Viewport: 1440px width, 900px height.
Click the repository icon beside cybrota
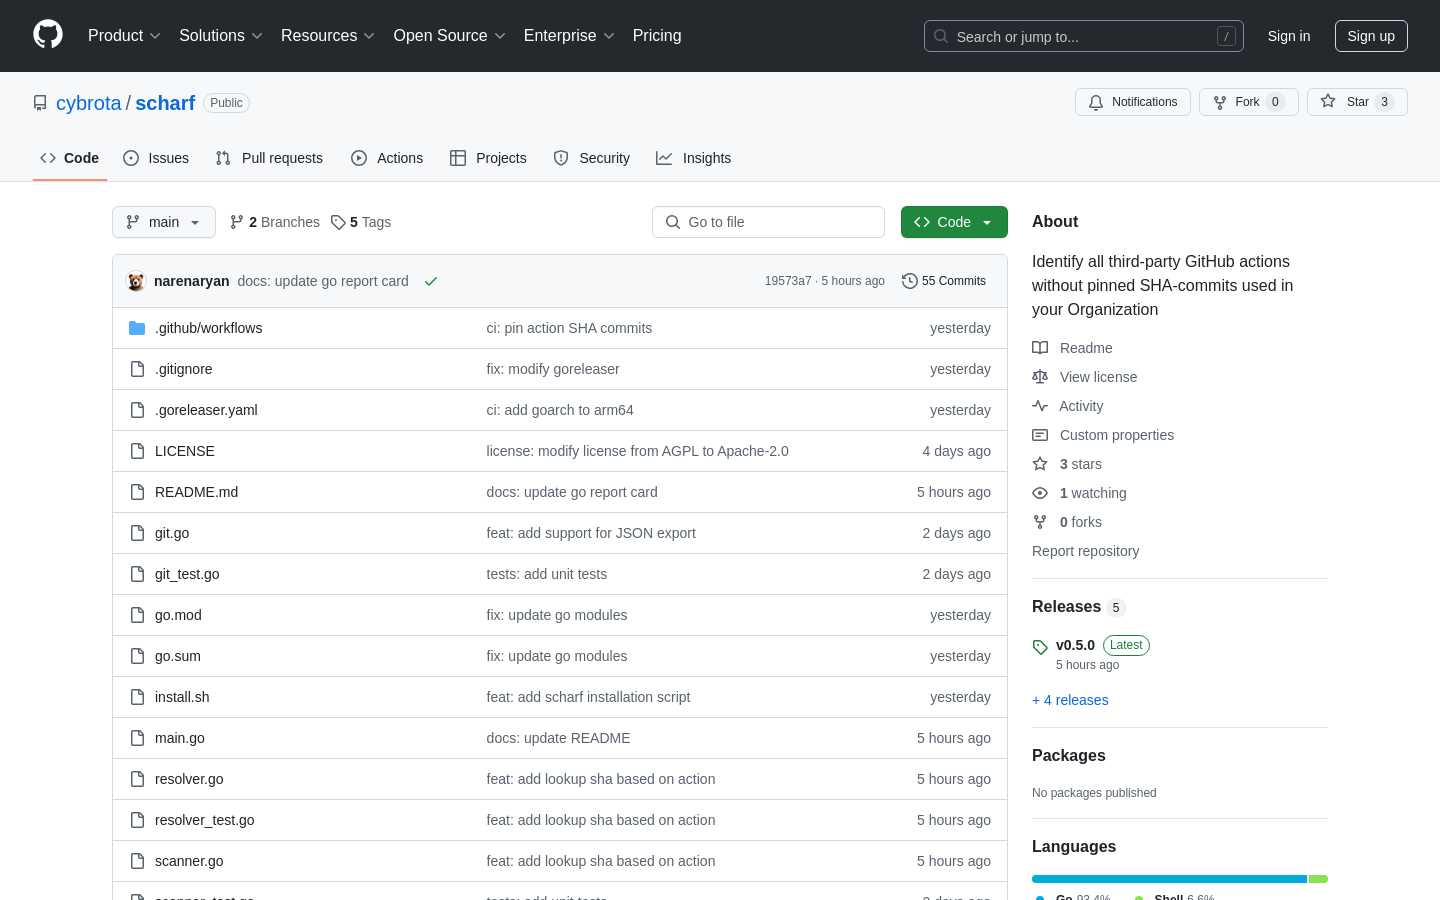[40, 103]
